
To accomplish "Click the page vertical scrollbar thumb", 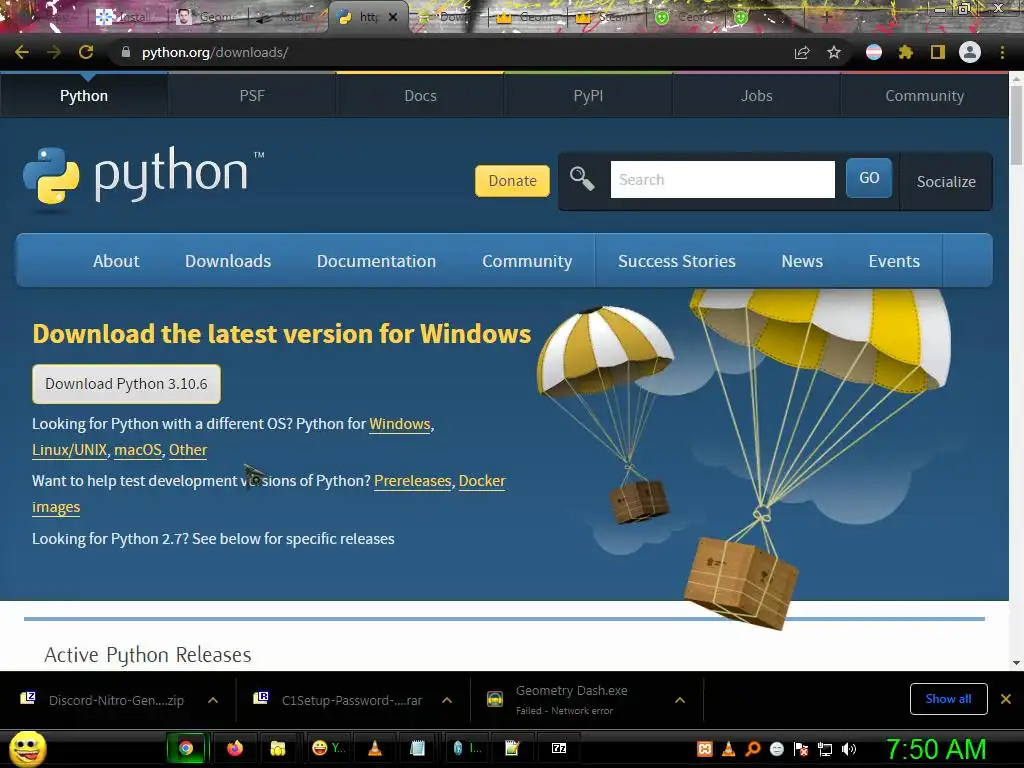I will [1016, 124].
